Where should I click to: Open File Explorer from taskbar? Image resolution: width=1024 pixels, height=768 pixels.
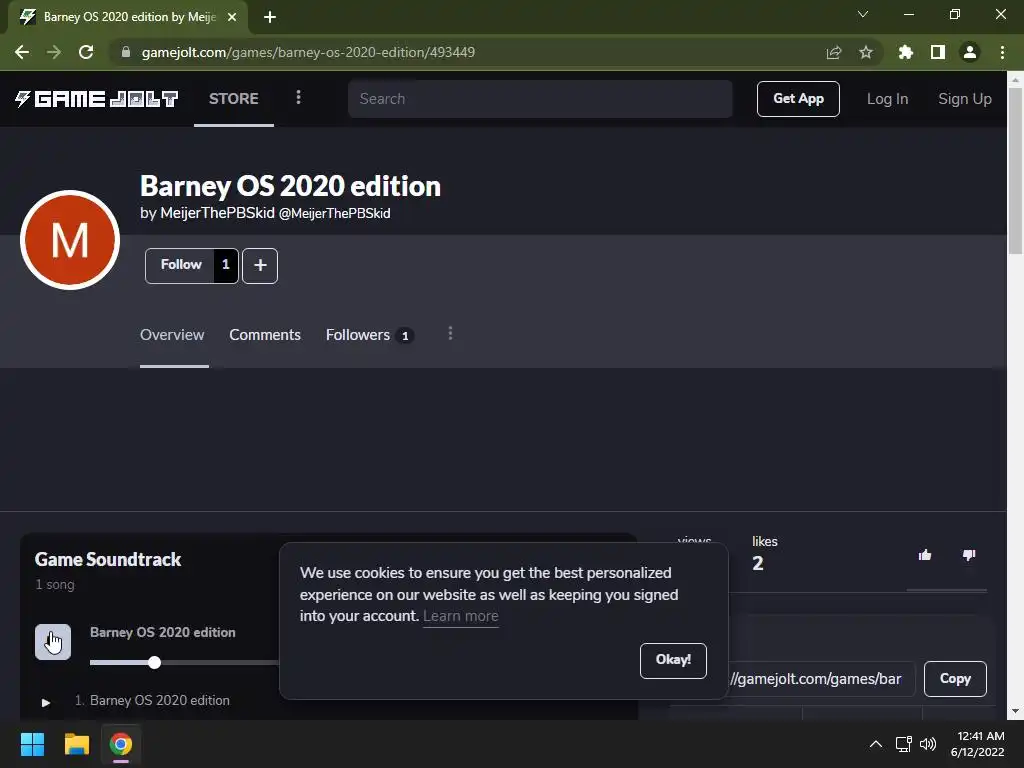click(x=76, y=744)
